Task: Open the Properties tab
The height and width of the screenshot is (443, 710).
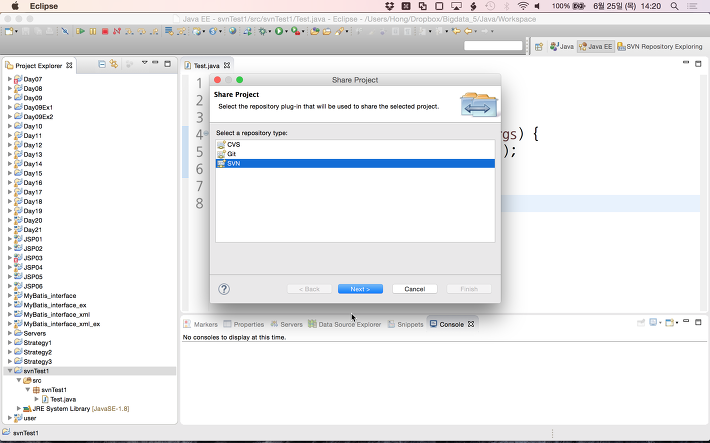Action: click(x=244, y=324)
